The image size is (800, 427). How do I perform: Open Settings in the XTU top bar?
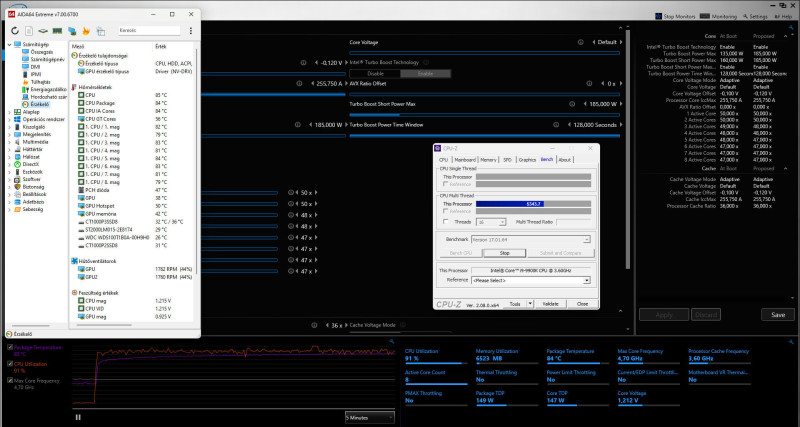(755, 16)
